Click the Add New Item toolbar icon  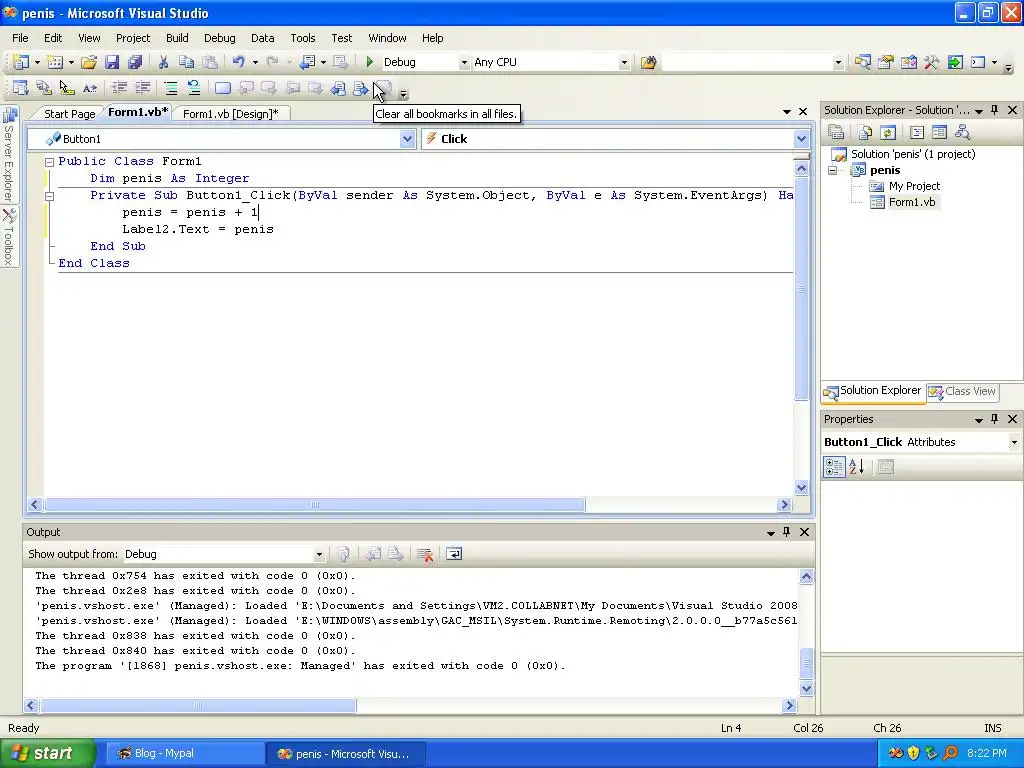55,62
